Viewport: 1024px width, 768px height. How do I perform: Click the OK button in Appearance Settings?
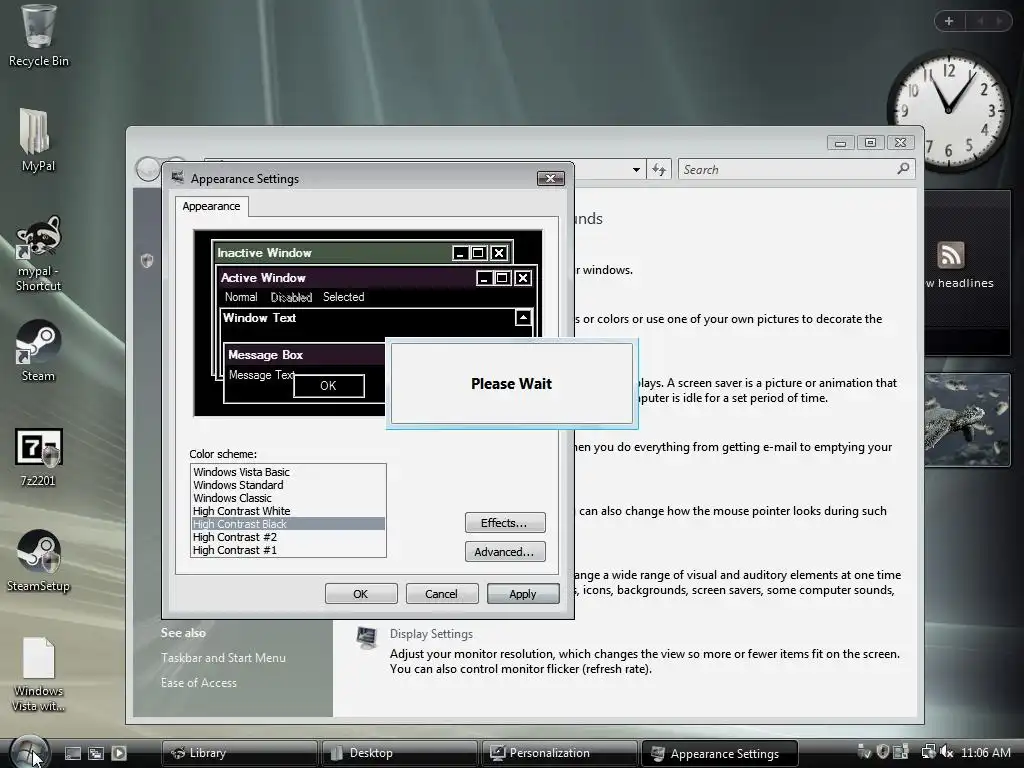pyautogui.click(x=360, y=594)
